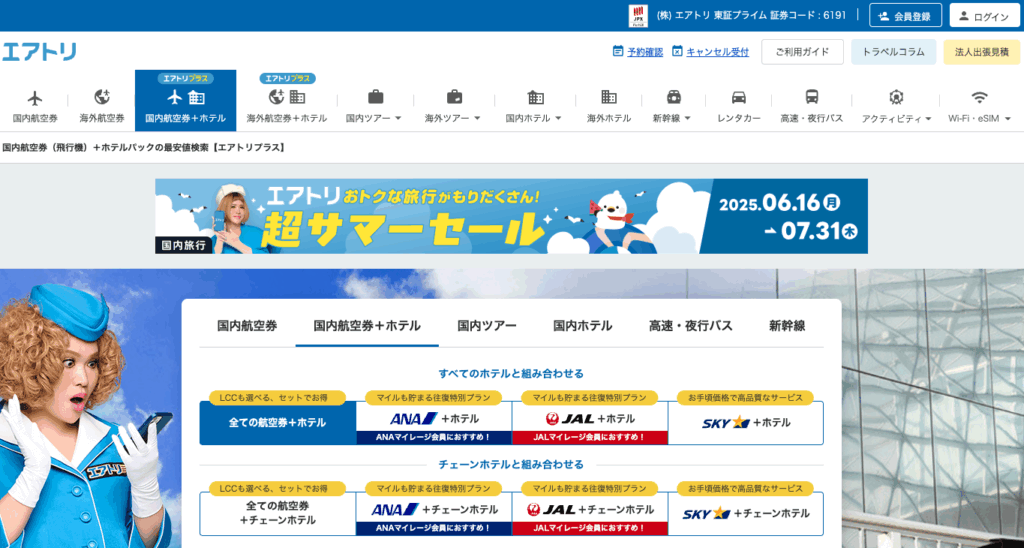1024x548 pixels.
Task: Click the 高速・夜行バス bus icon
Action: tap(812, 97)
